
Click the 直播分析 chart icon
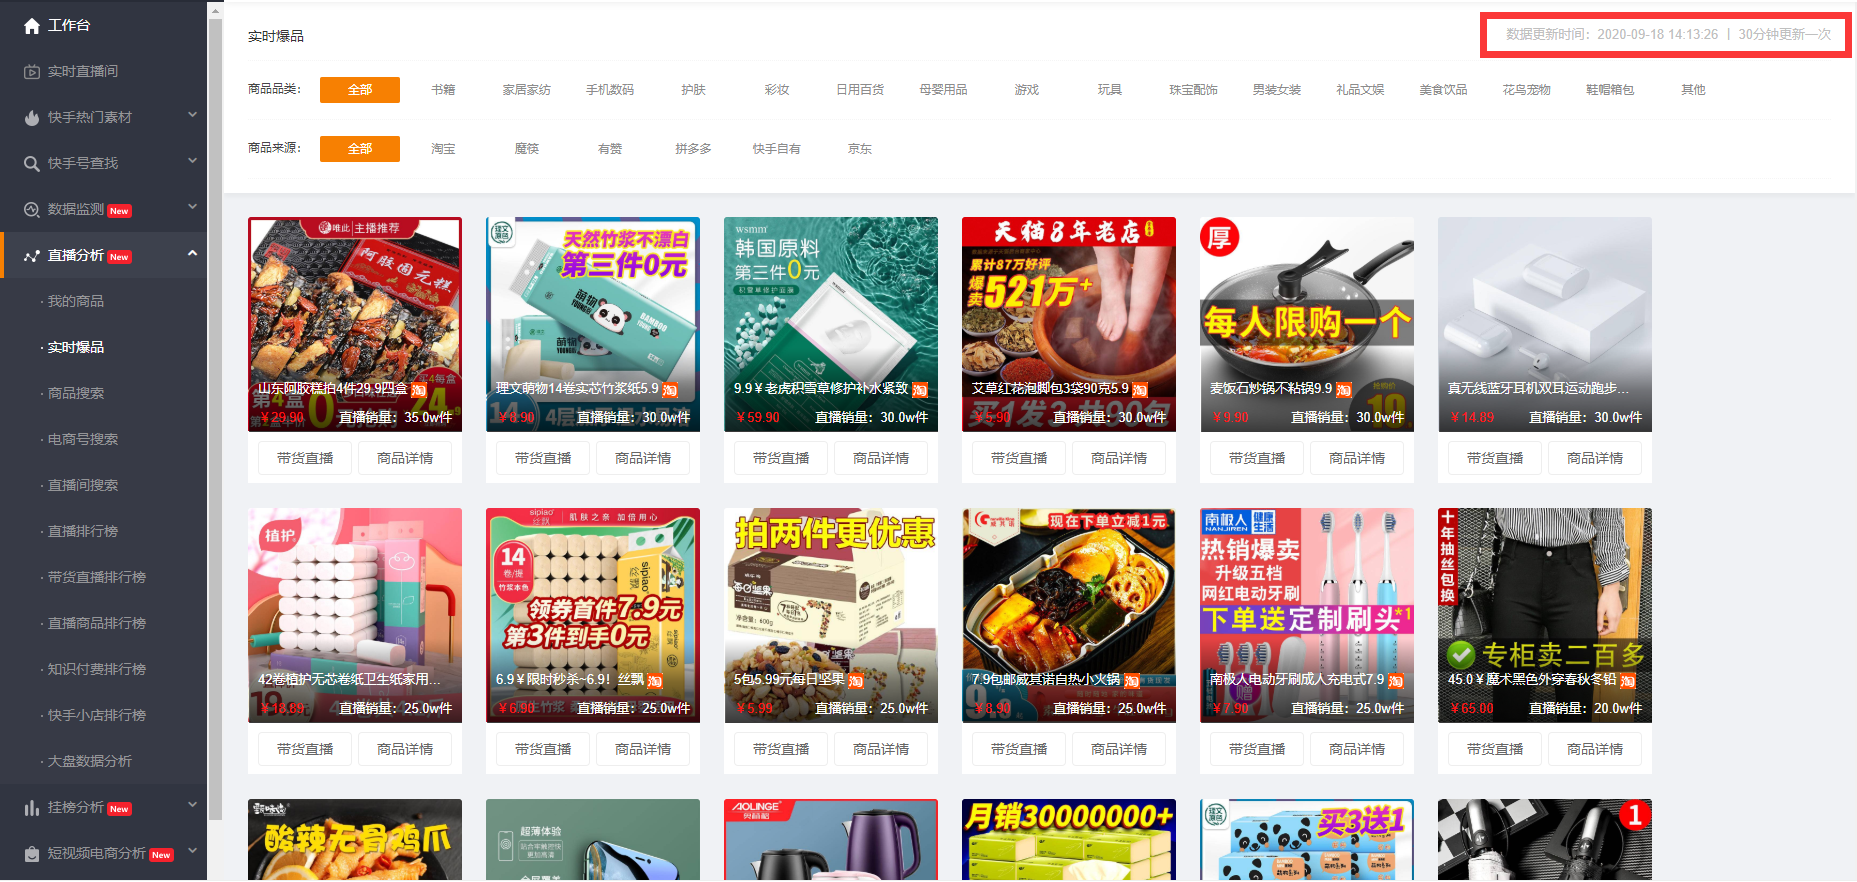32,256
